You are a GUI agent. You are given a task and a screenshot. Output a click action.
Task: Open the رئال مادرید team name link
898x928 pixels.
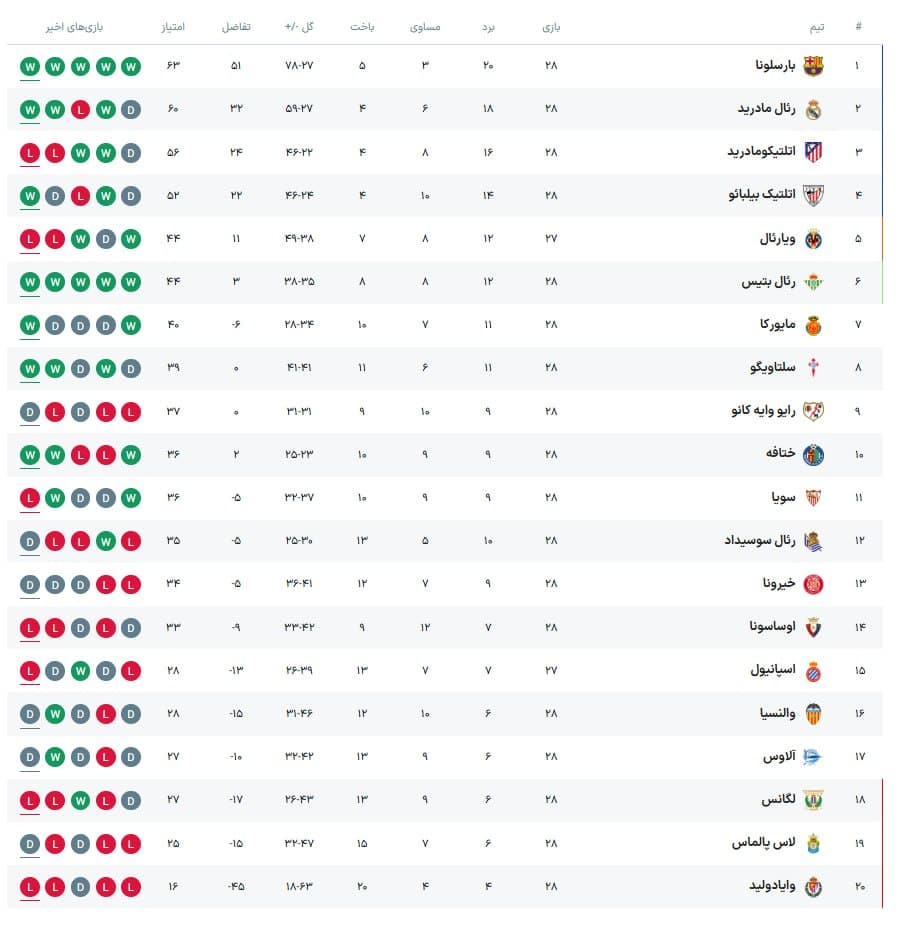click(x=766, y=108)
